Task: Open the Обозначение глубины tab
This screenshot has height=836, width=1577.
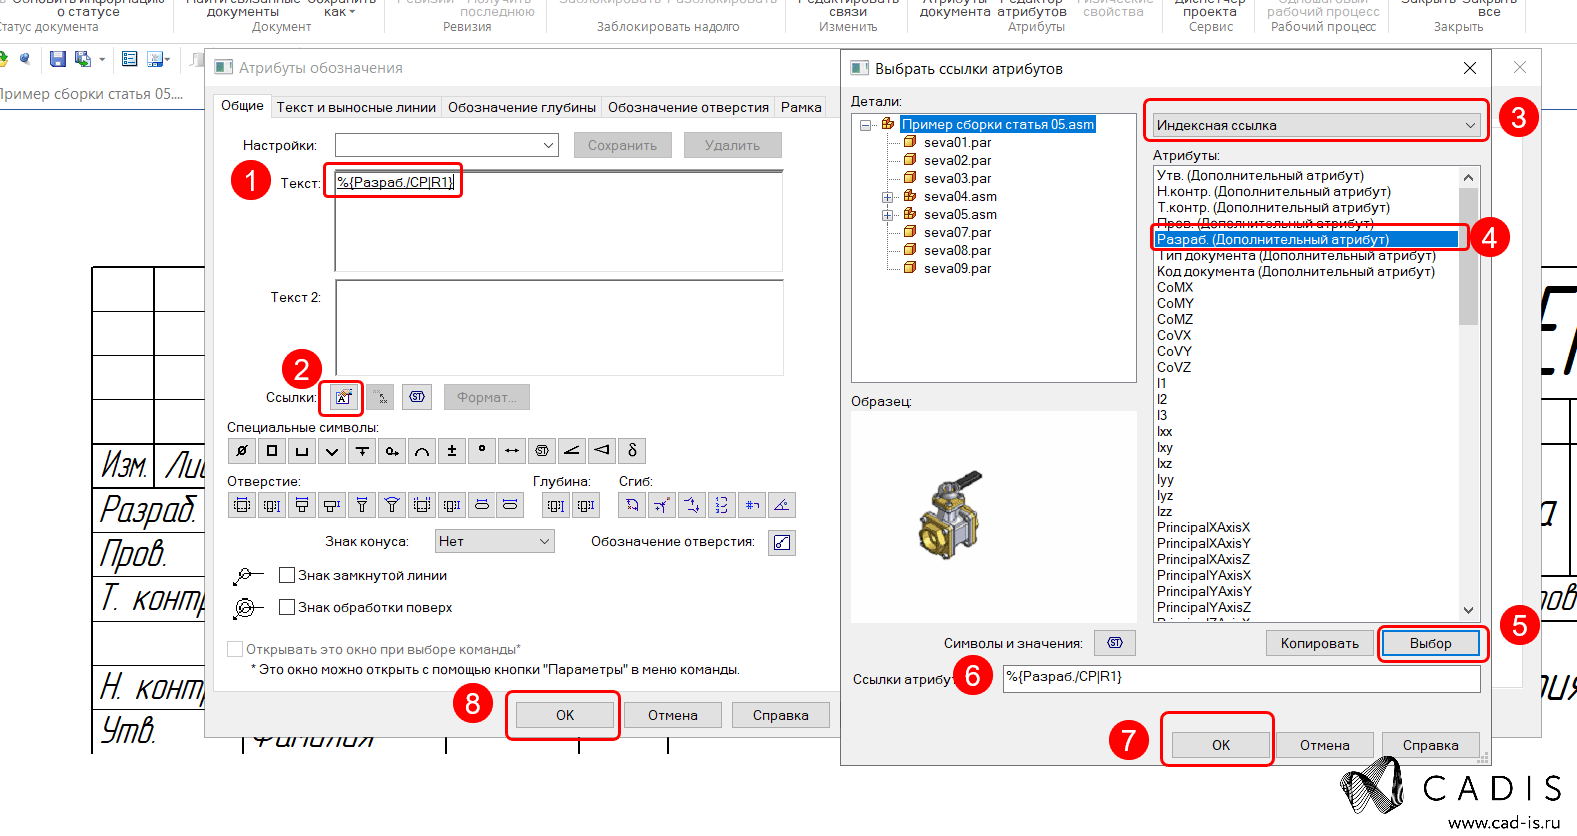Action: click(x=522, y=107)
